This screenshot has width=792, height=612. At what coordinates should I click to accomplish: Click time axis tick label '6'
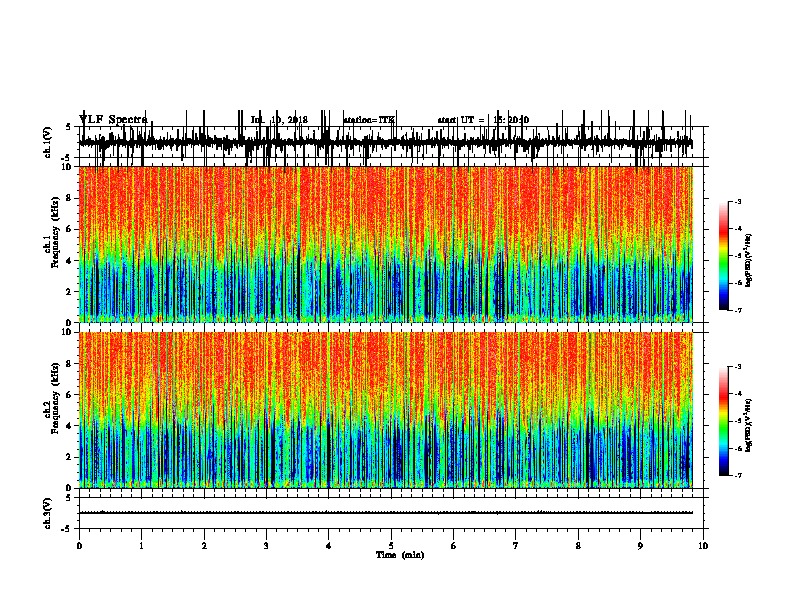point(453,546)
